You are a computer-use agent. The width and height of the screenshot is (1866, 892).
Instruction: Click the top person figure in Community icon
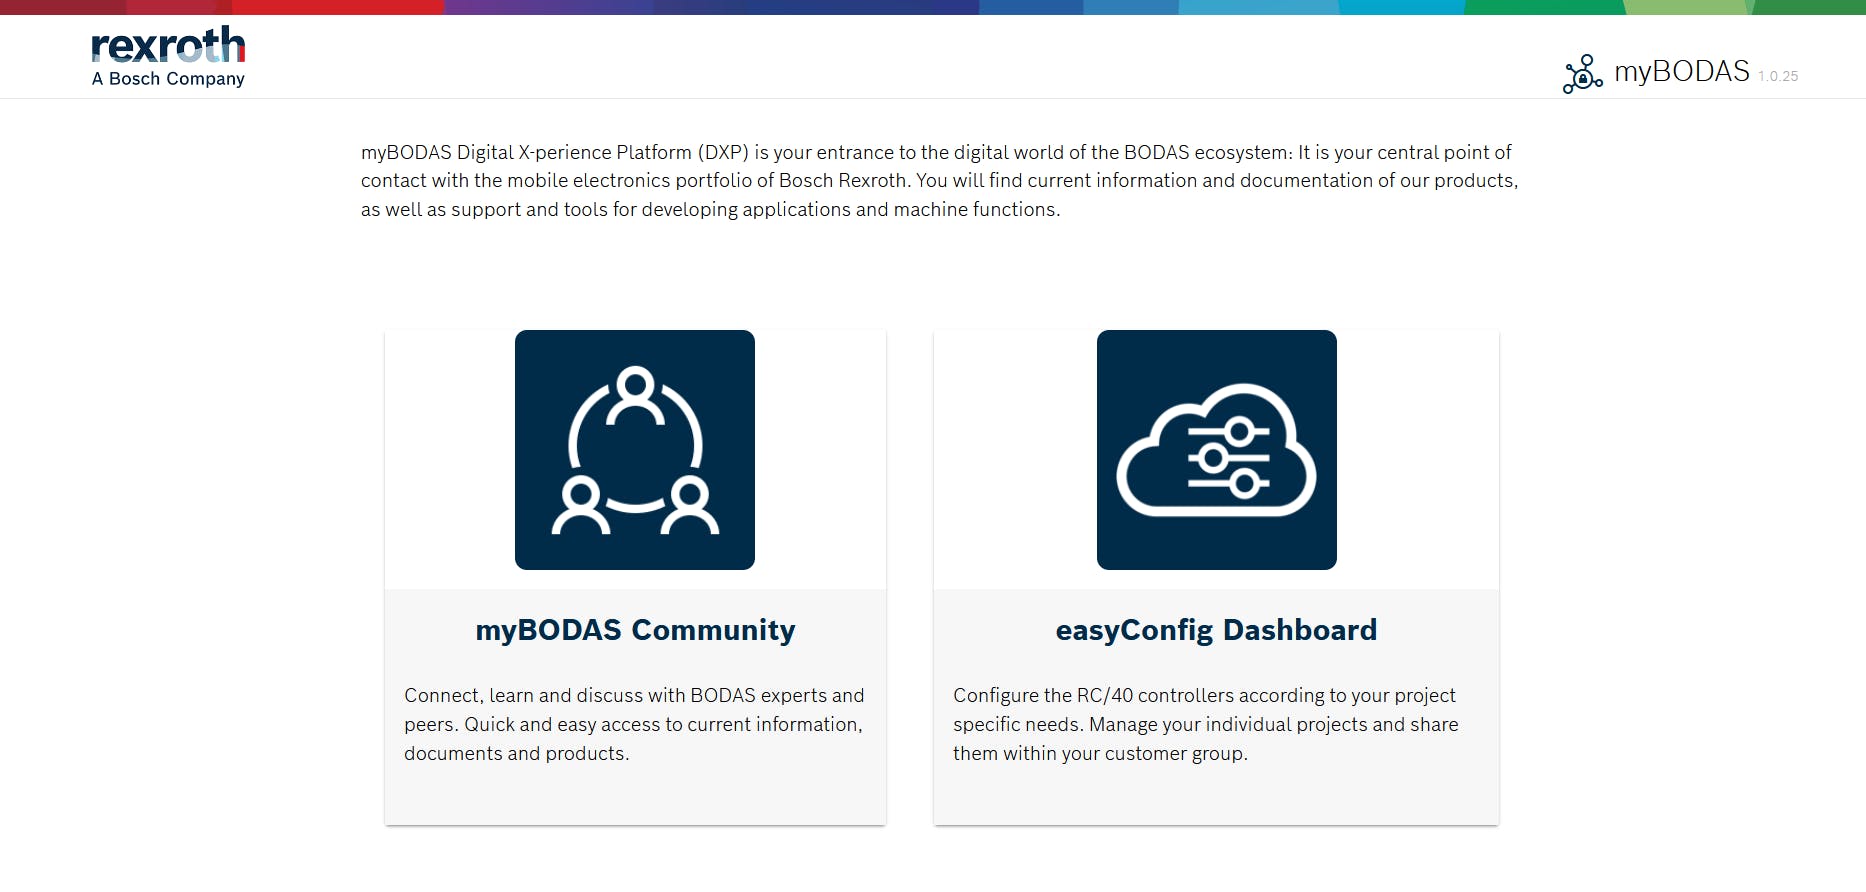coord(635,393)
